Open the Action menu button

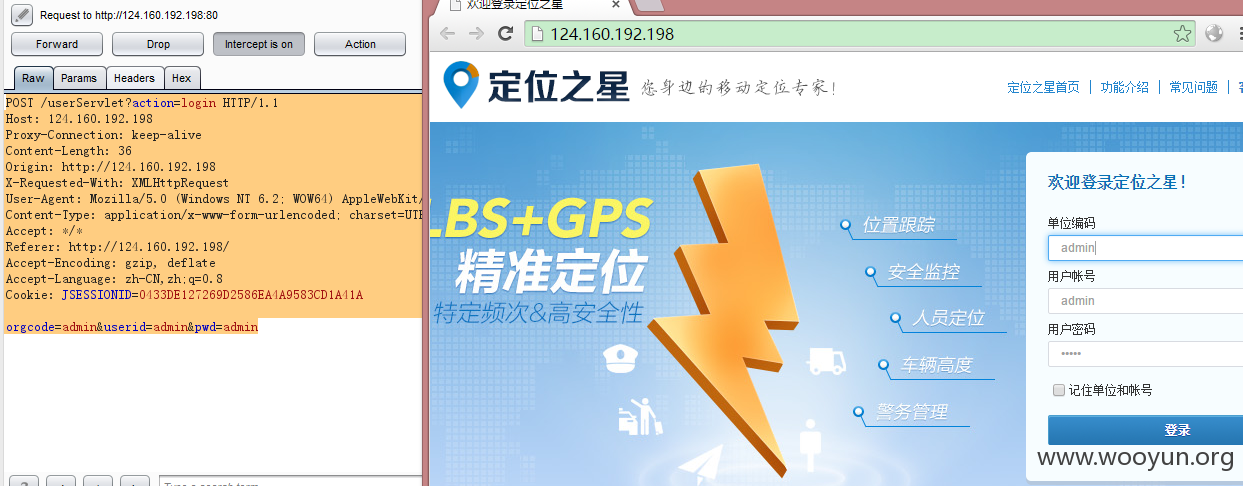tap(360, 44)
